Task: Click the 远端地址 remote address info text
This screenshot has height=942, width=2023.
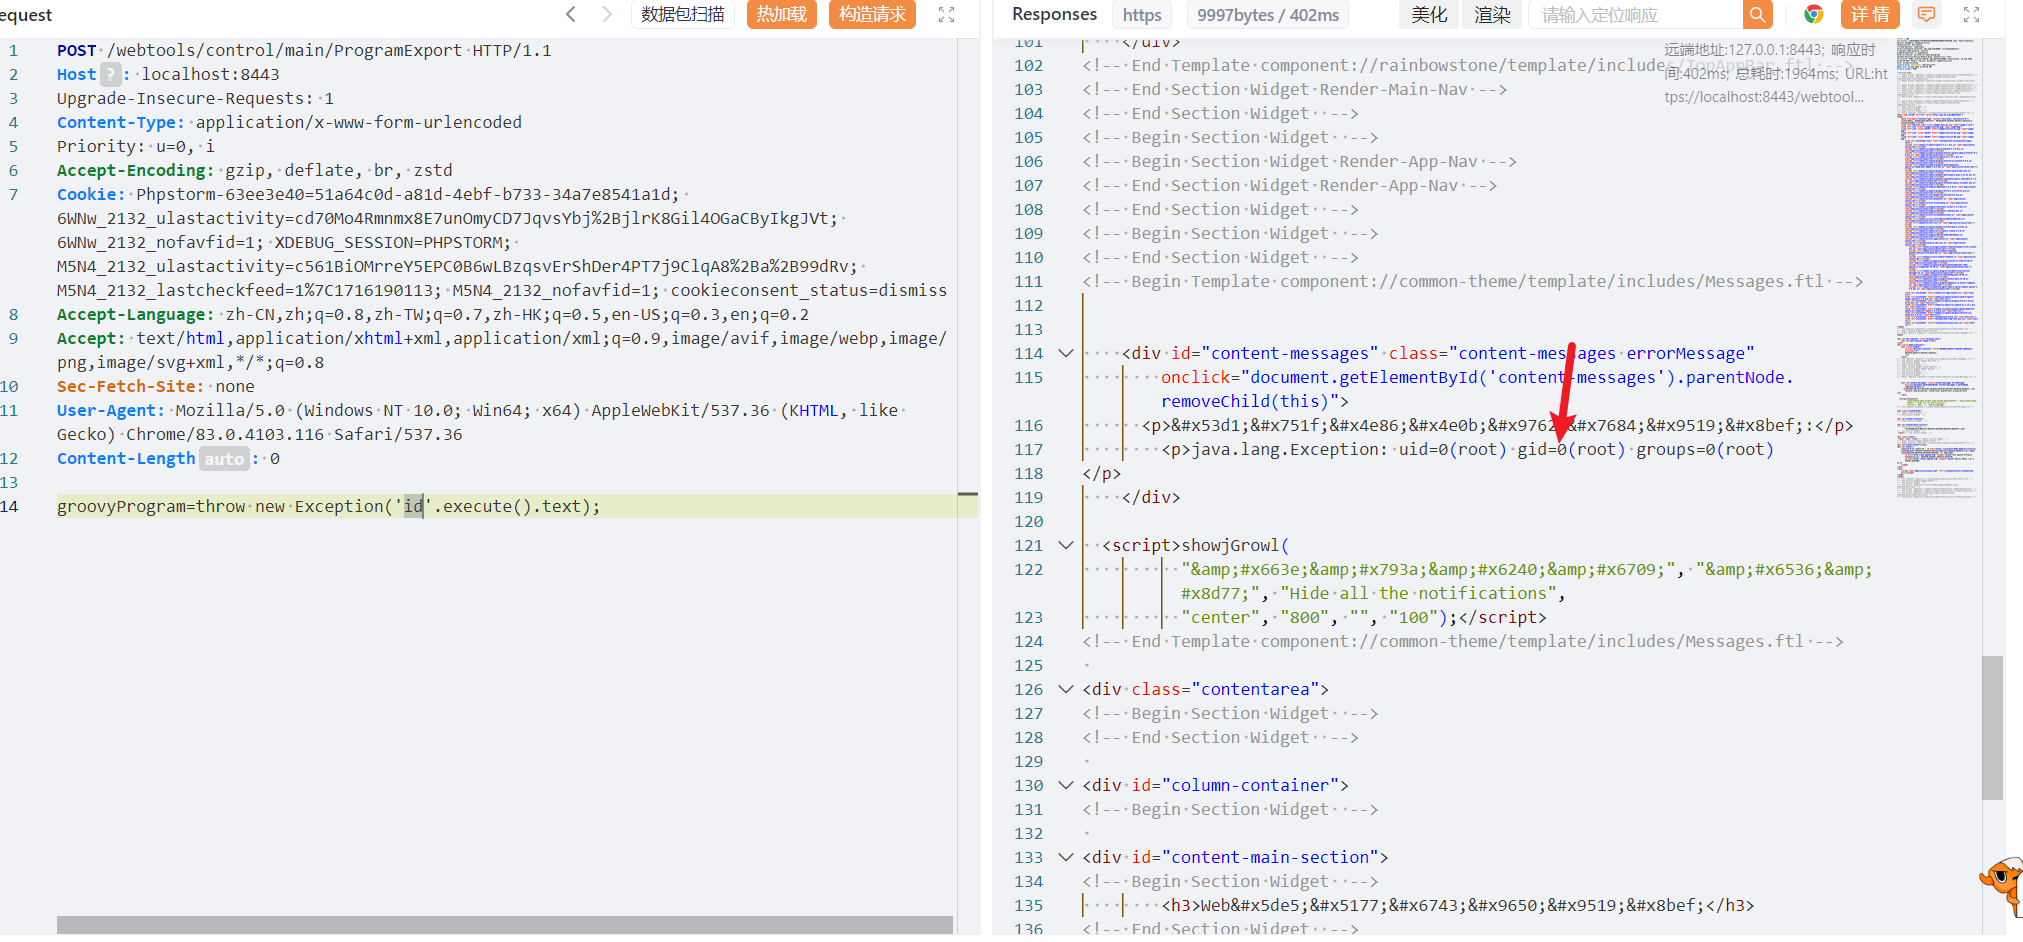Action: pos(1775,73)
